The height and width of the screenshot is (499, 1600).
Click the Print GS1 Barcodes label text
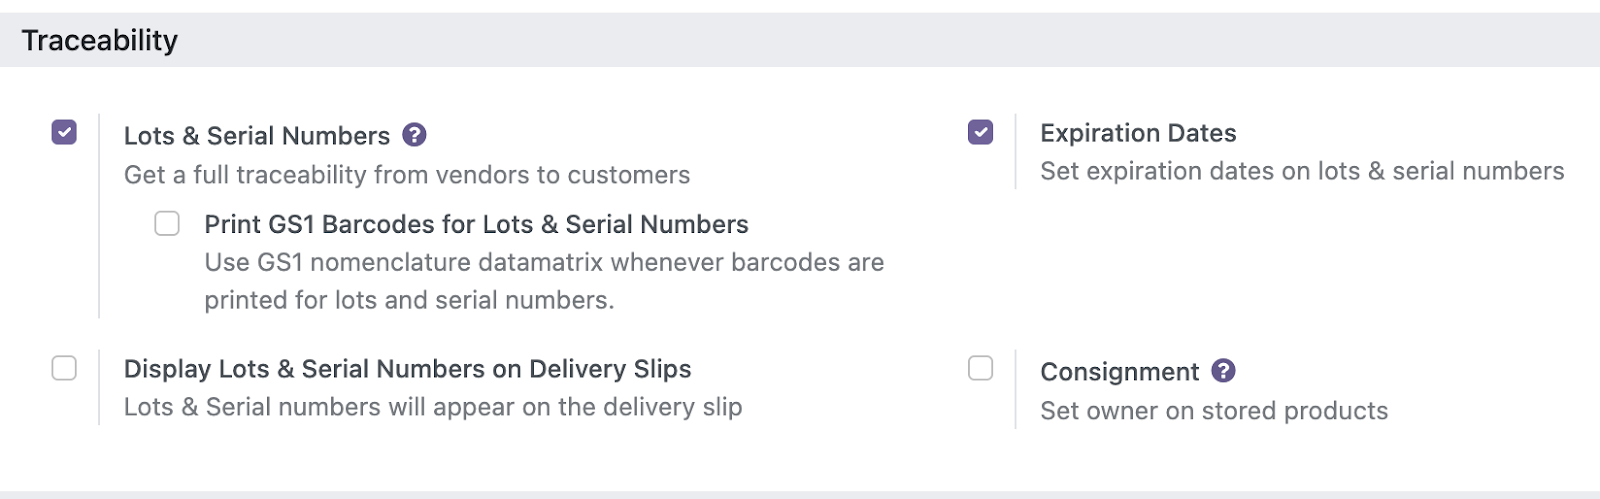(476, 224)
